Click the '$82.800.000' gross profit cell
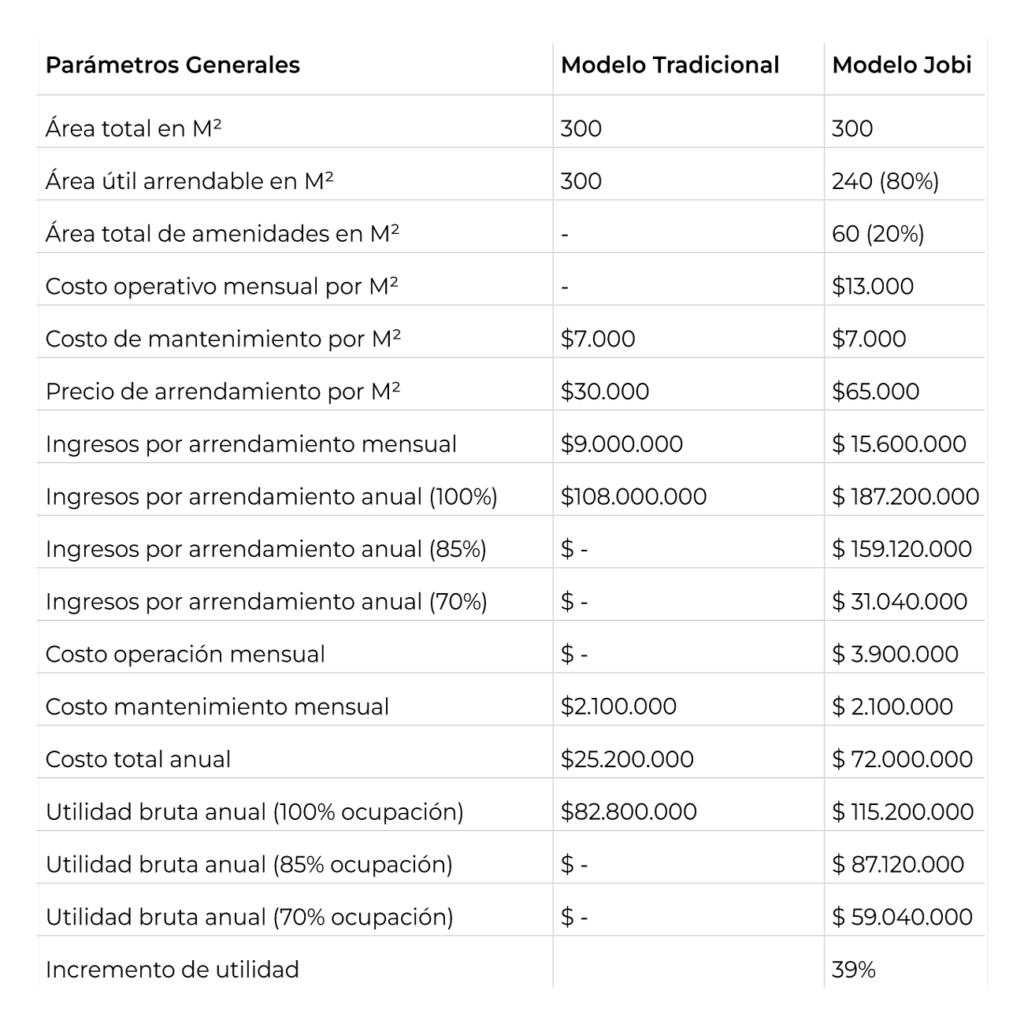Image resolution: width=1024 pixels, height=1024 pixels. [x=628, y=812]
